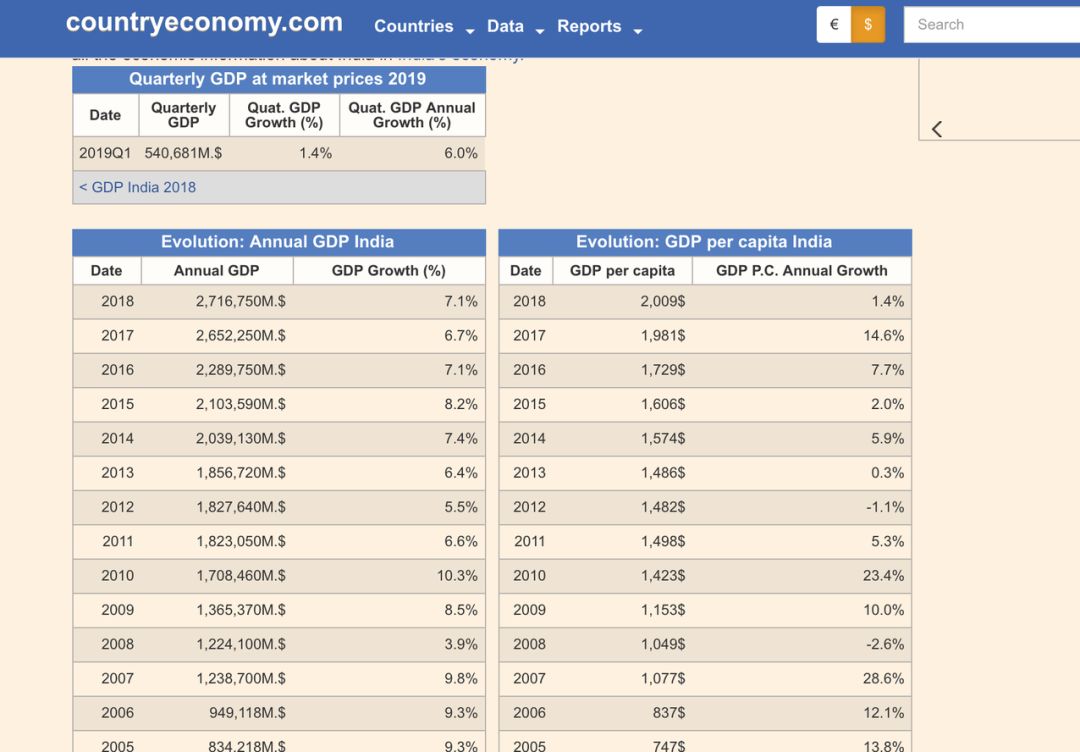This screenshot has height=752, width=1080.
Task: Open the GDP India 2018 link
Action: [x=137, y=187]
